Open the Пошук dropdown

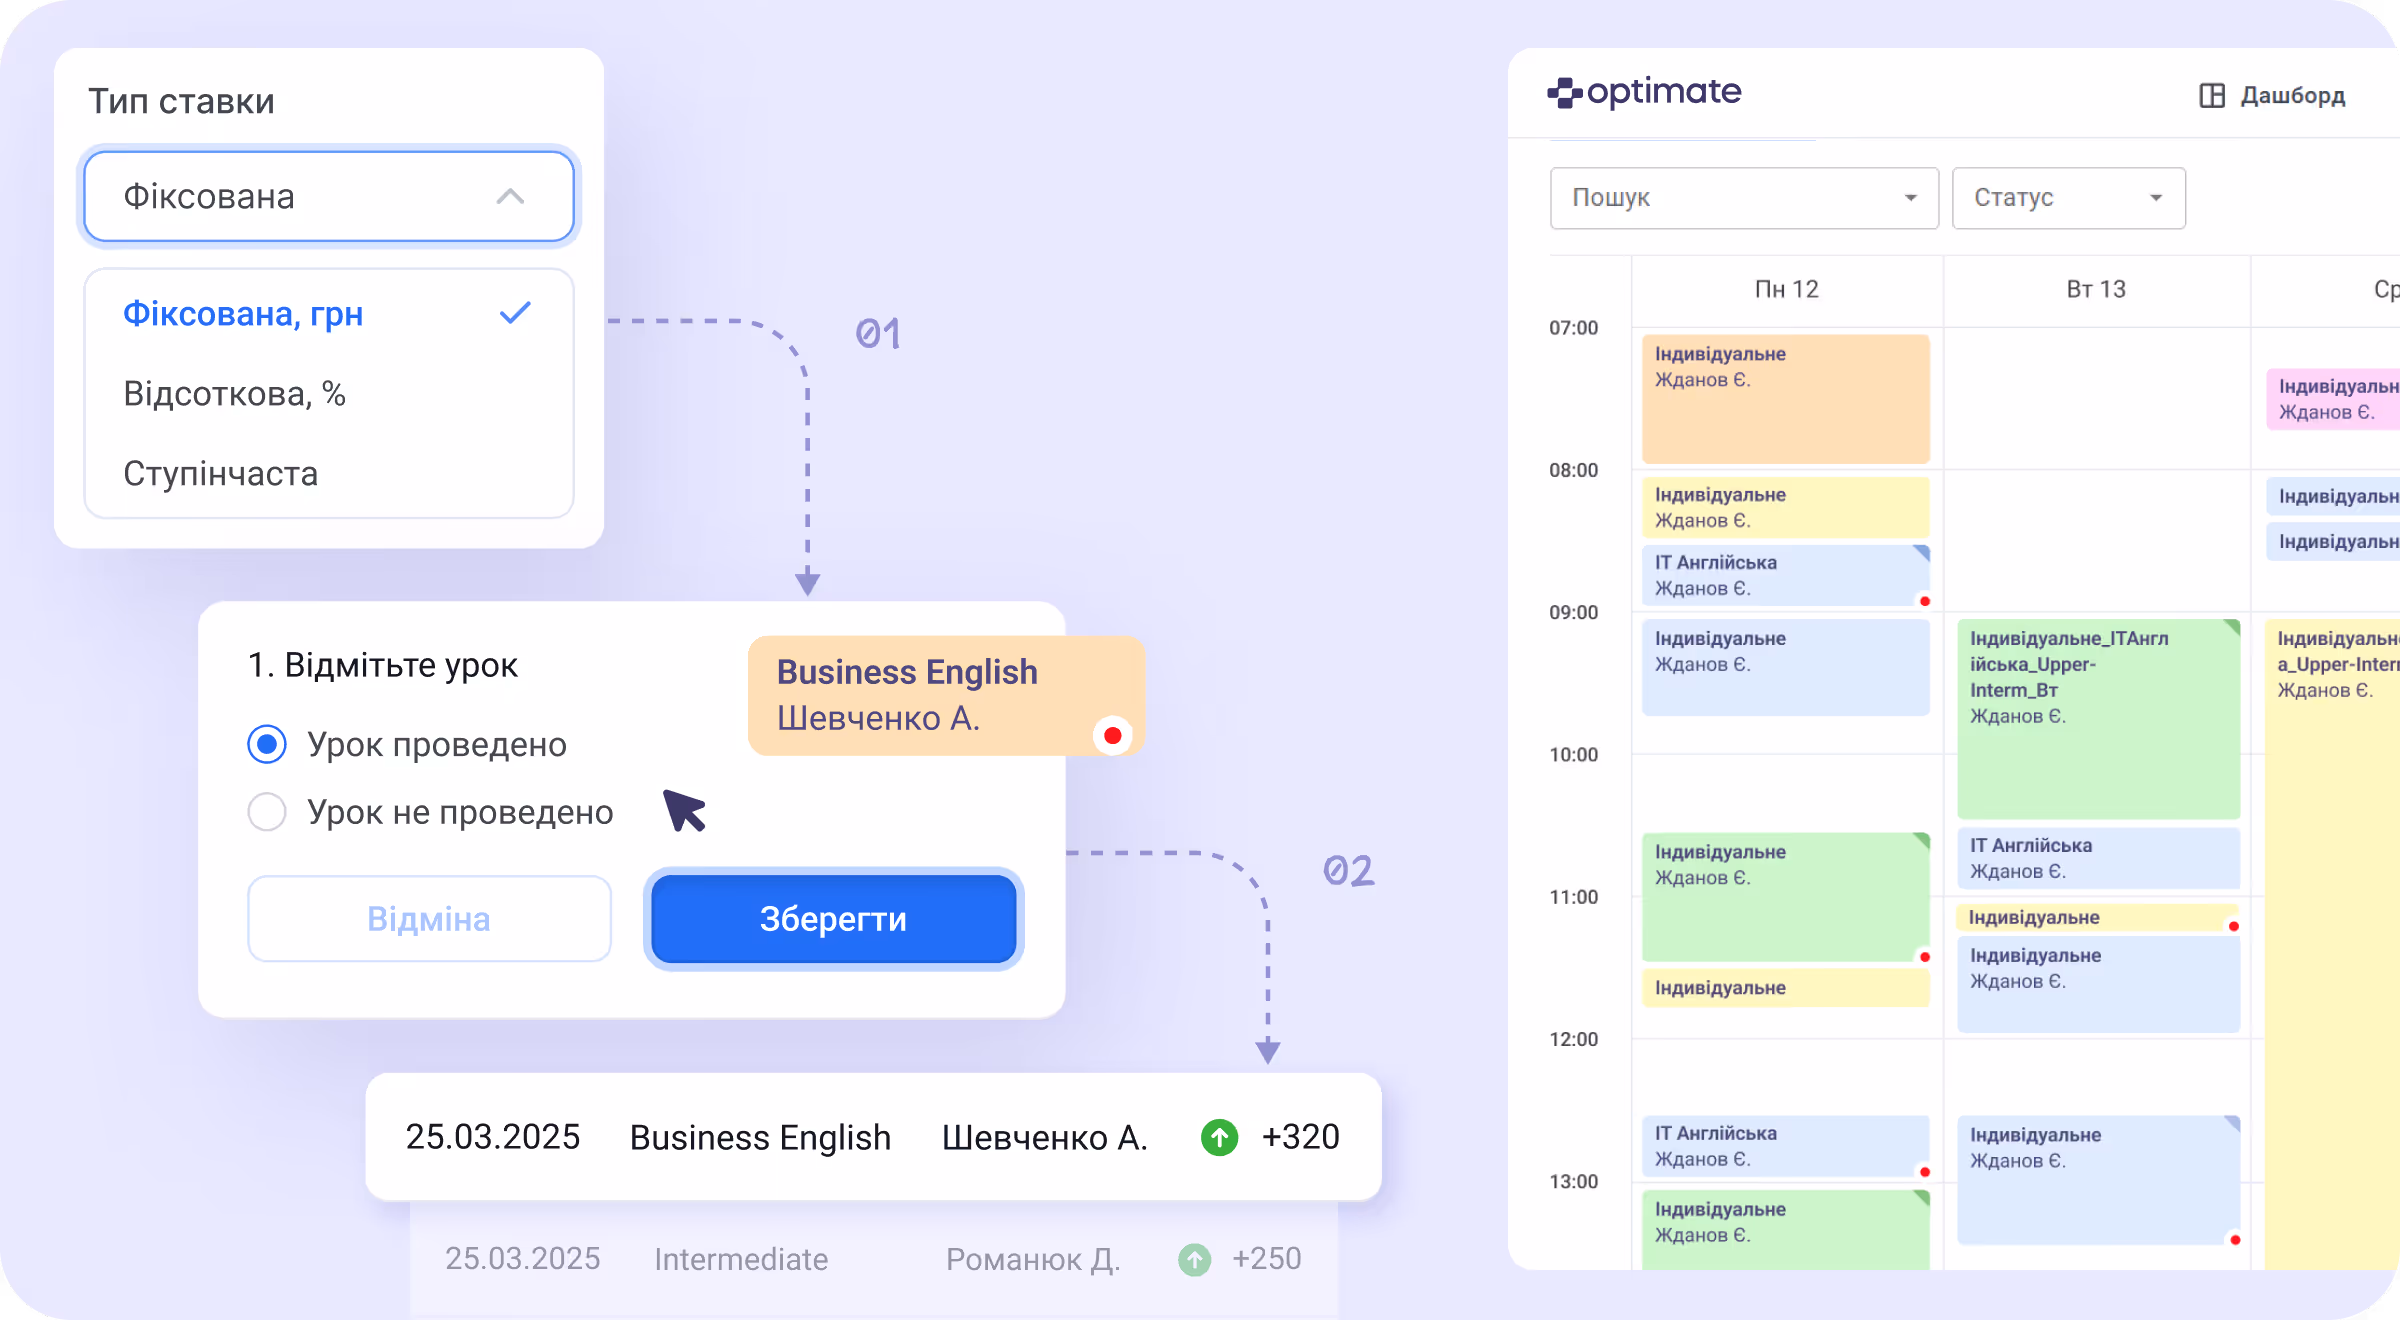(x=1743, y=198)
